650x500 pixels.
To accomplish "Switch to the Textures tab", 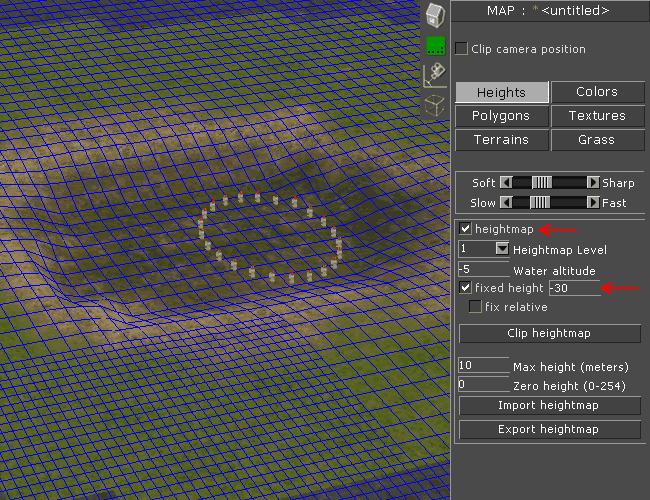I will pyautogui.click(x=597, y=116).
